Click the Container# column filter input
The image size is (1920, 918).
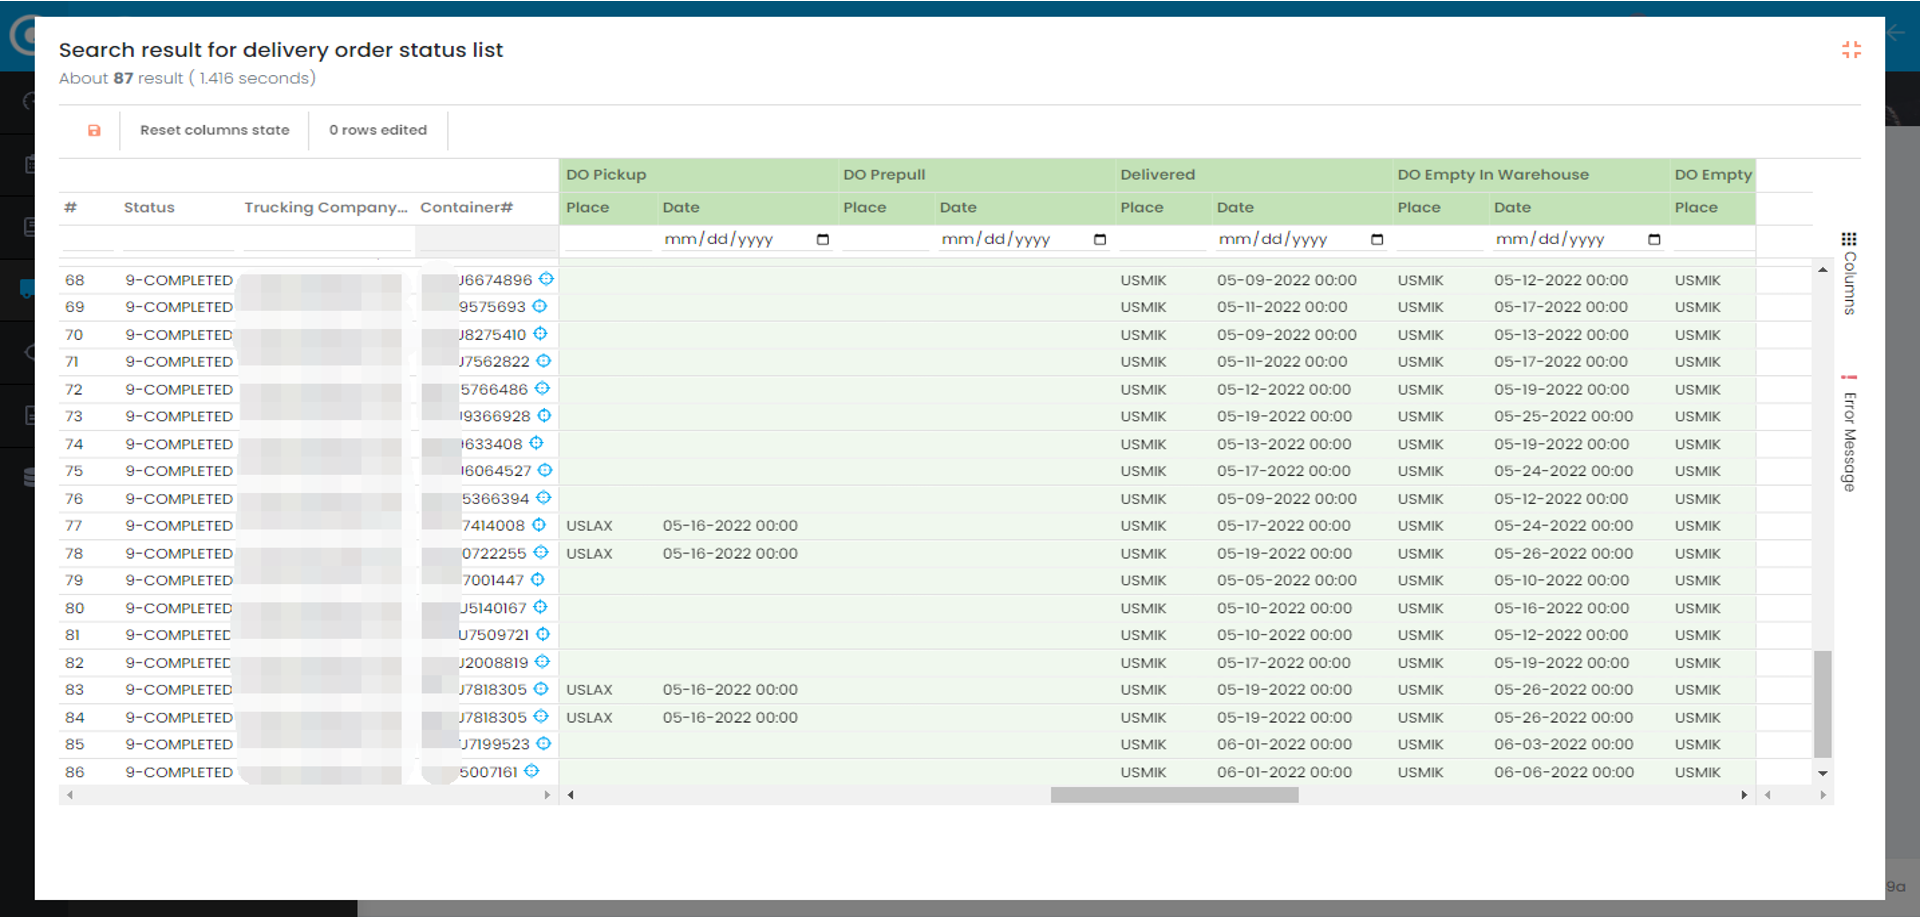click(487, 239)
